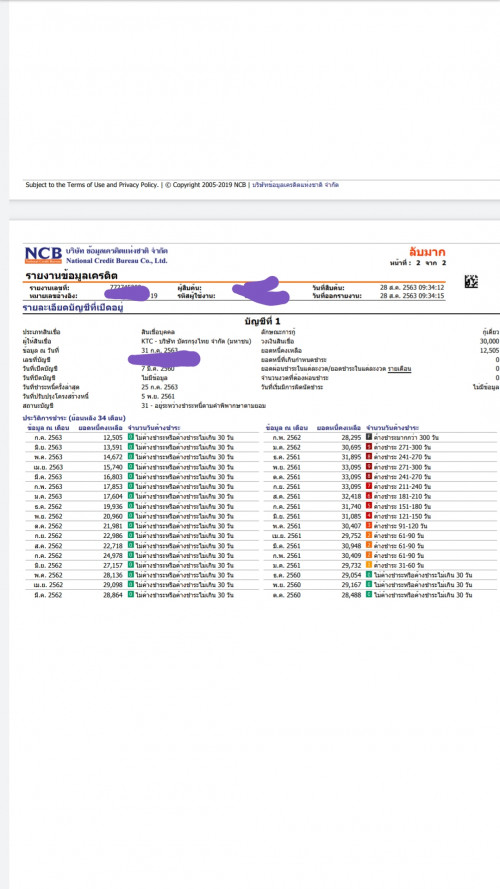Click the green status box on the 19,936 row
The width and height of the screenshot is (500, 889).
(x=130, y=506)
